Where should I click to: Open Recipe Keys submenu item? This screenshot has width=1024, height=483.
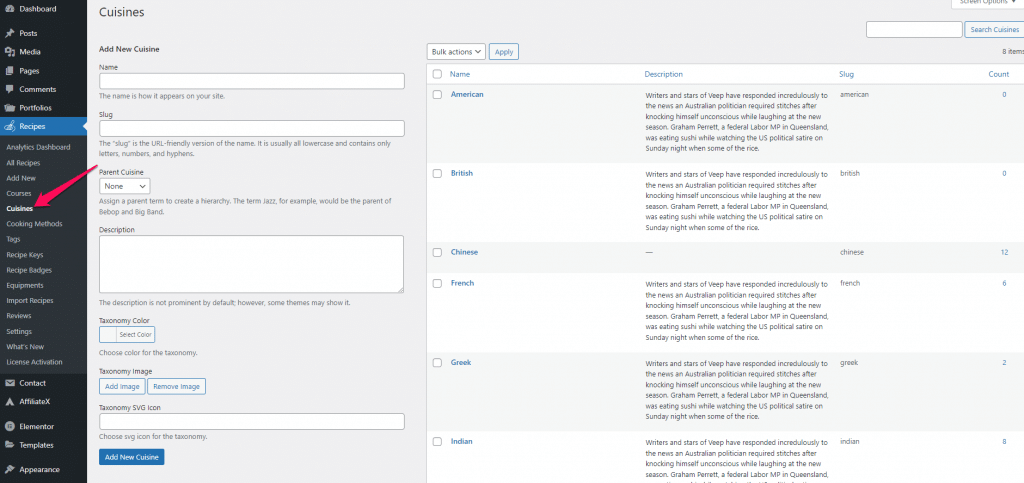tap(25, 255)
